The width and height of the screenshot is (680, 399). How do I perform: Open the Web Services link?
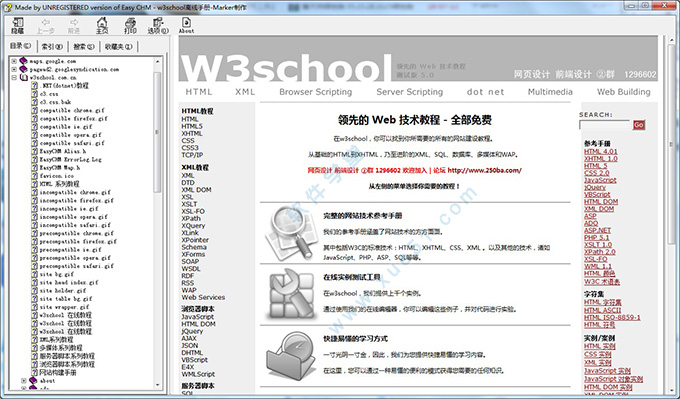point(203,297)
